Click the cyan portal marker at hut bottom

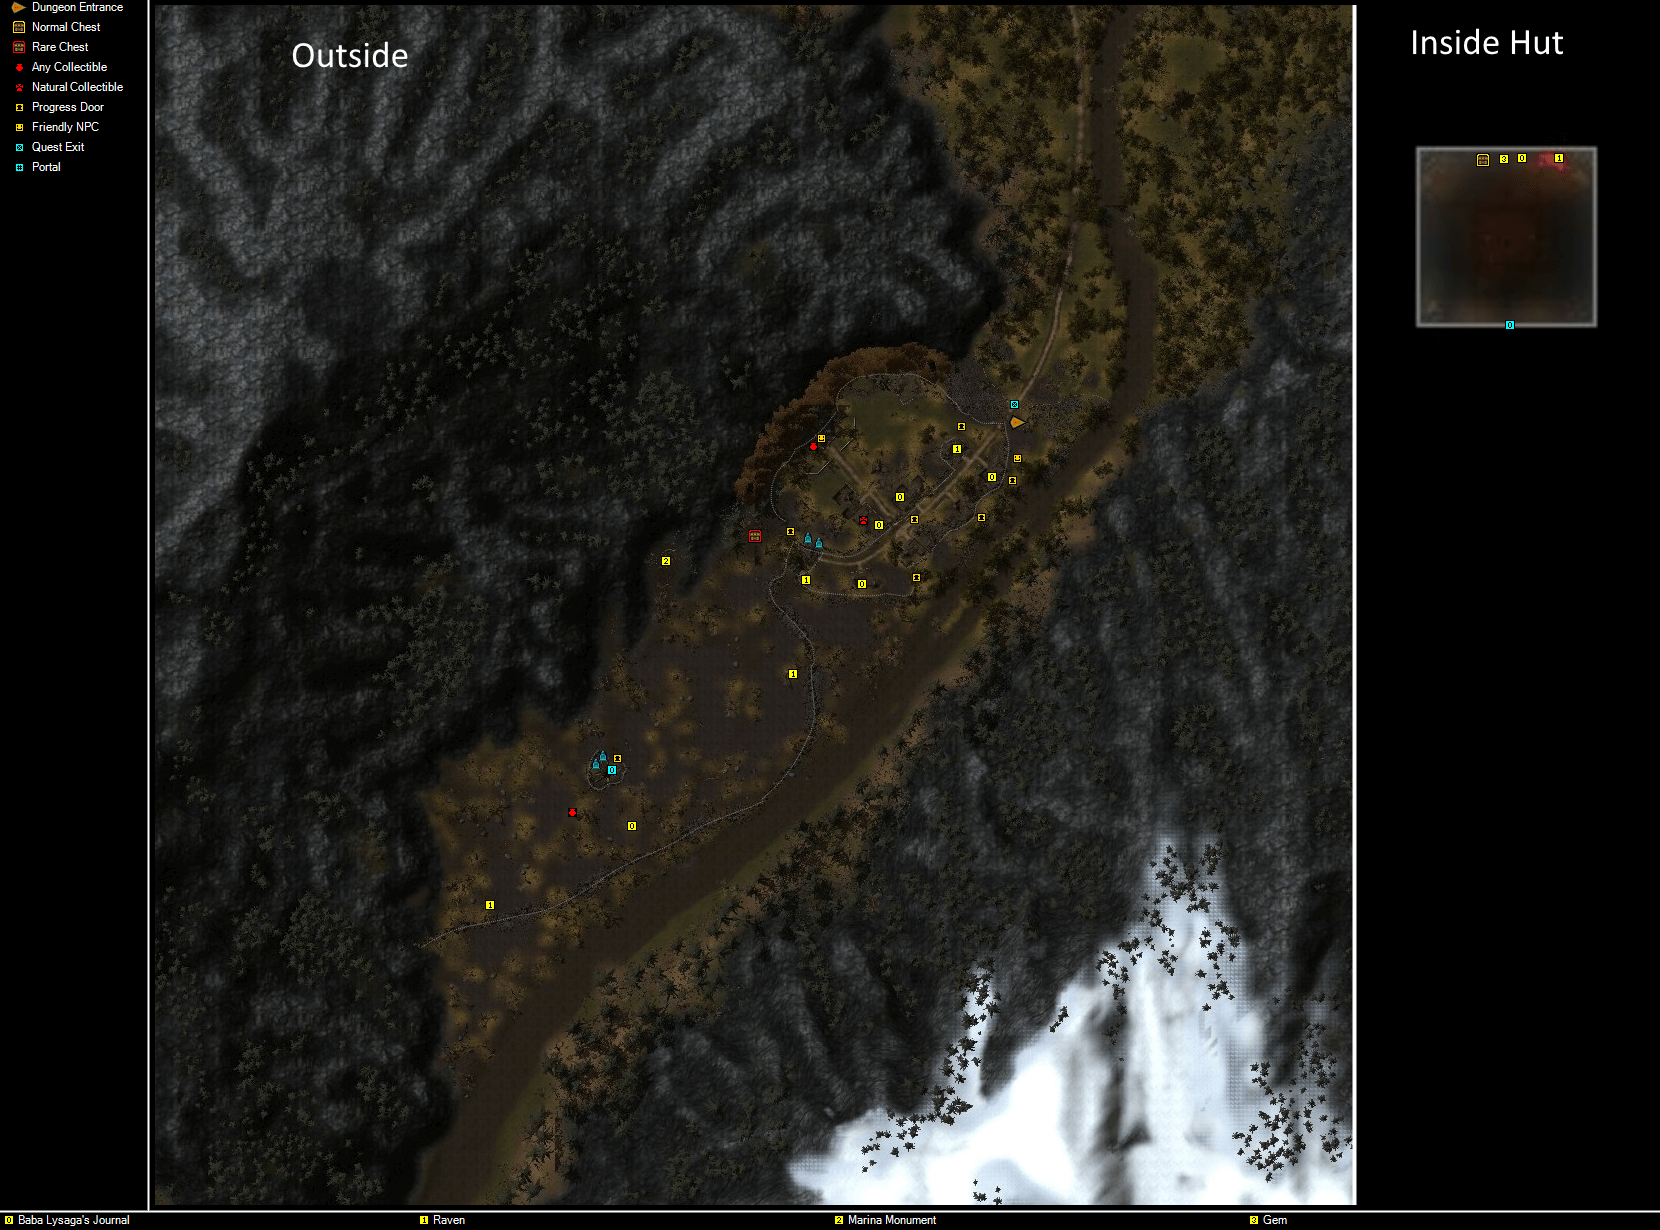1510,325
